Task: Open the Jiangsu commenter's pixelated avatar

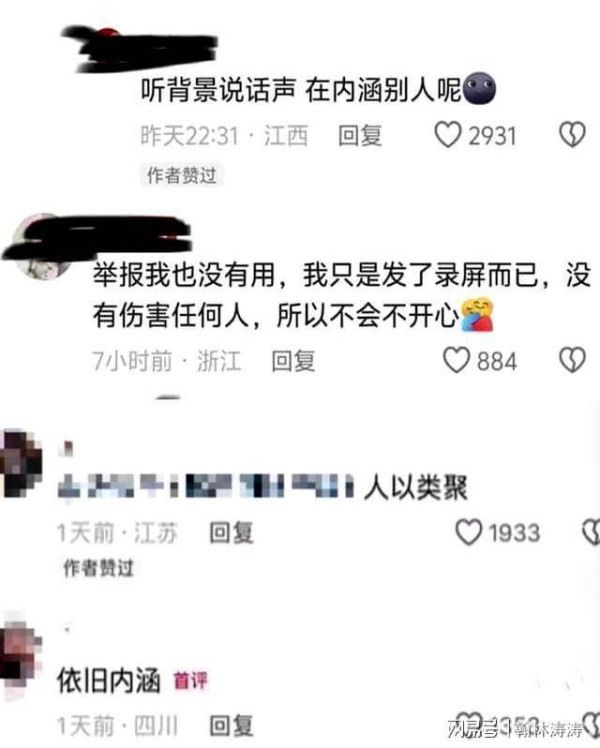Action: pyautogui.click(x=21, y=463)
